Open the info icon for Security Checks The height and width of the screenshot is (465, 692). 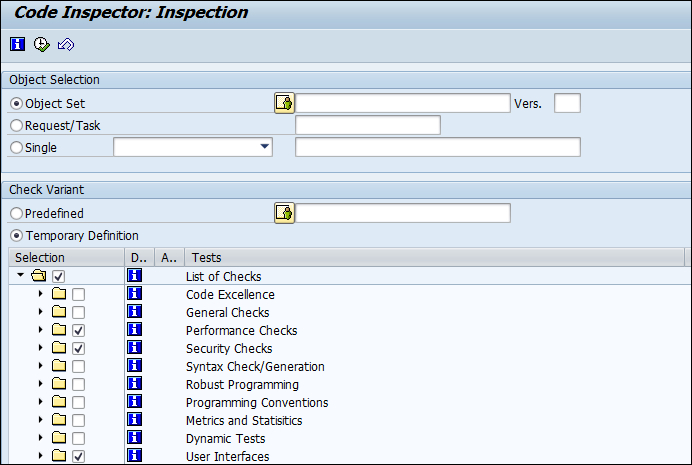135,348
